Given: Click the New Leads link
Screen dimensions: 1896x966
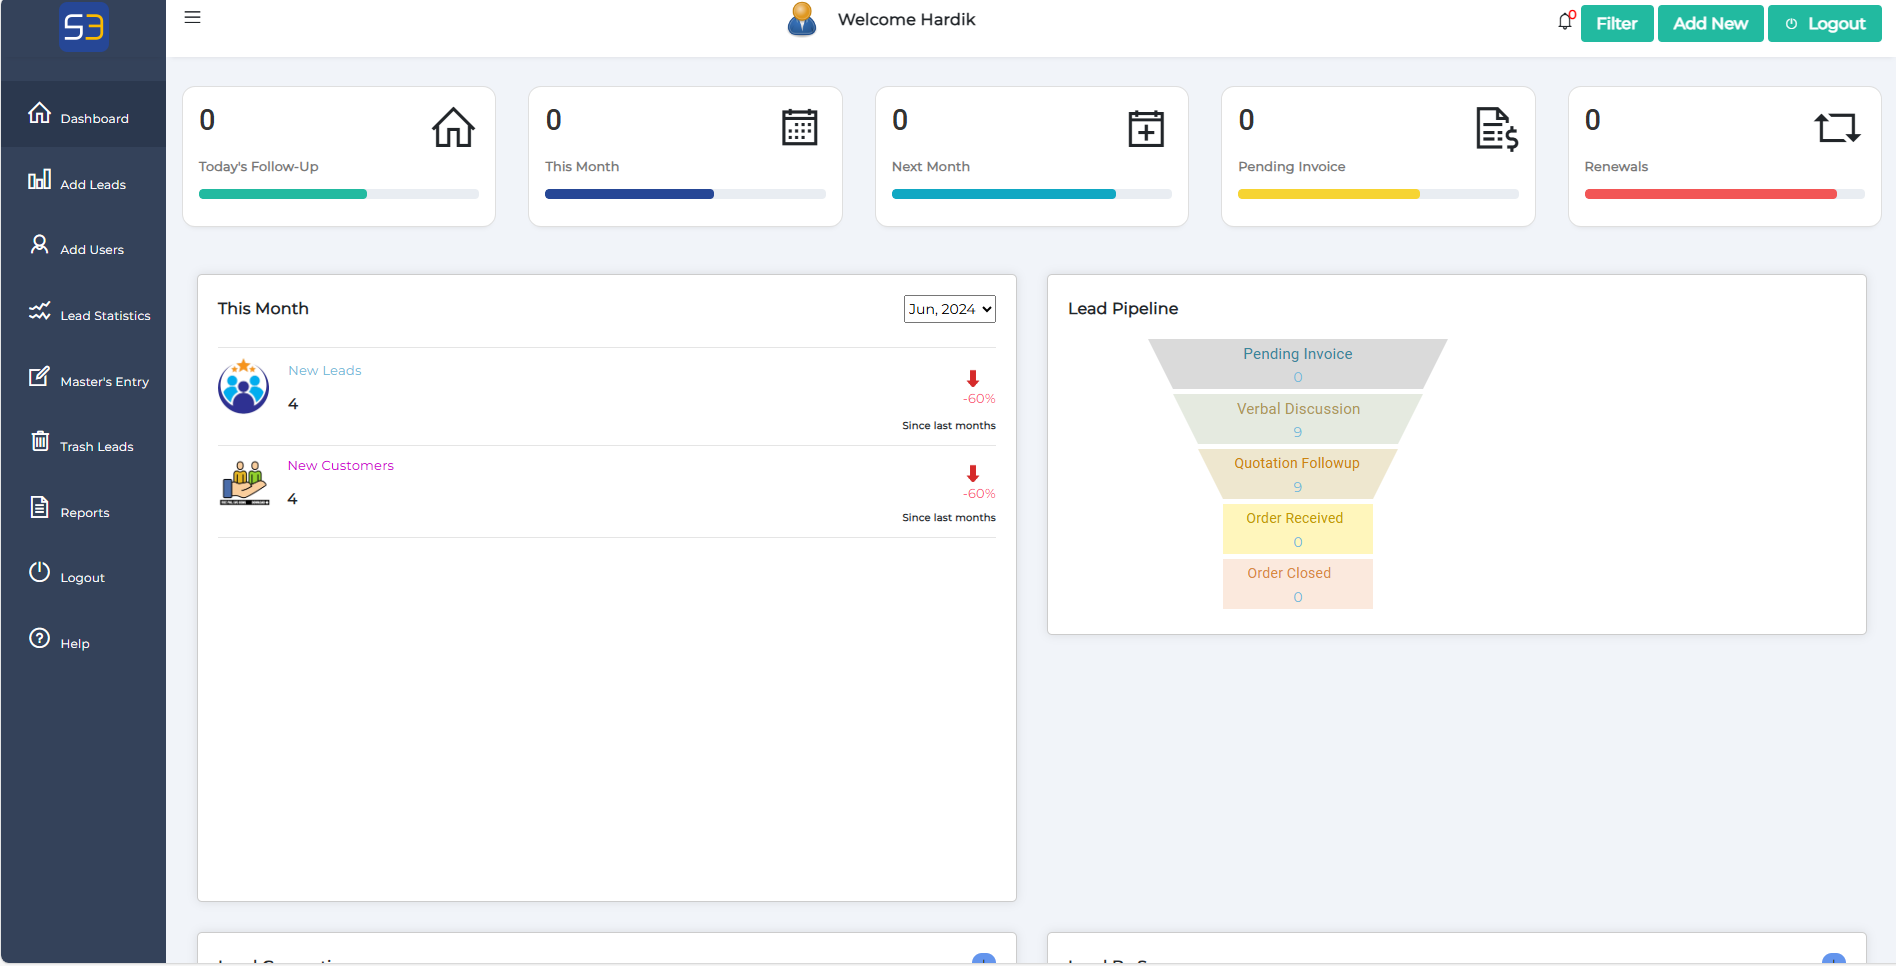Looking at the screenshot, I should coord(325,370).
